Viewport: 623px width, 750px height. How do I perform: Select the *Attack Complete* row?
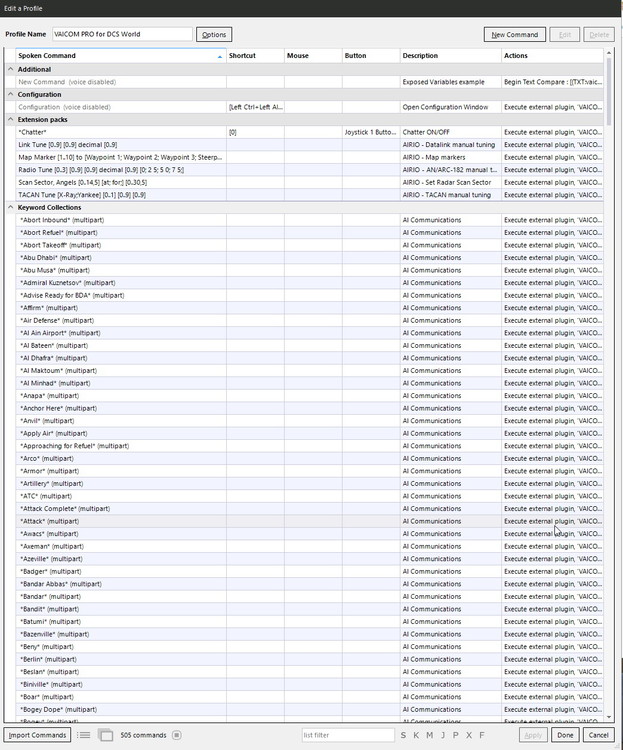click(x=310, y=508)
